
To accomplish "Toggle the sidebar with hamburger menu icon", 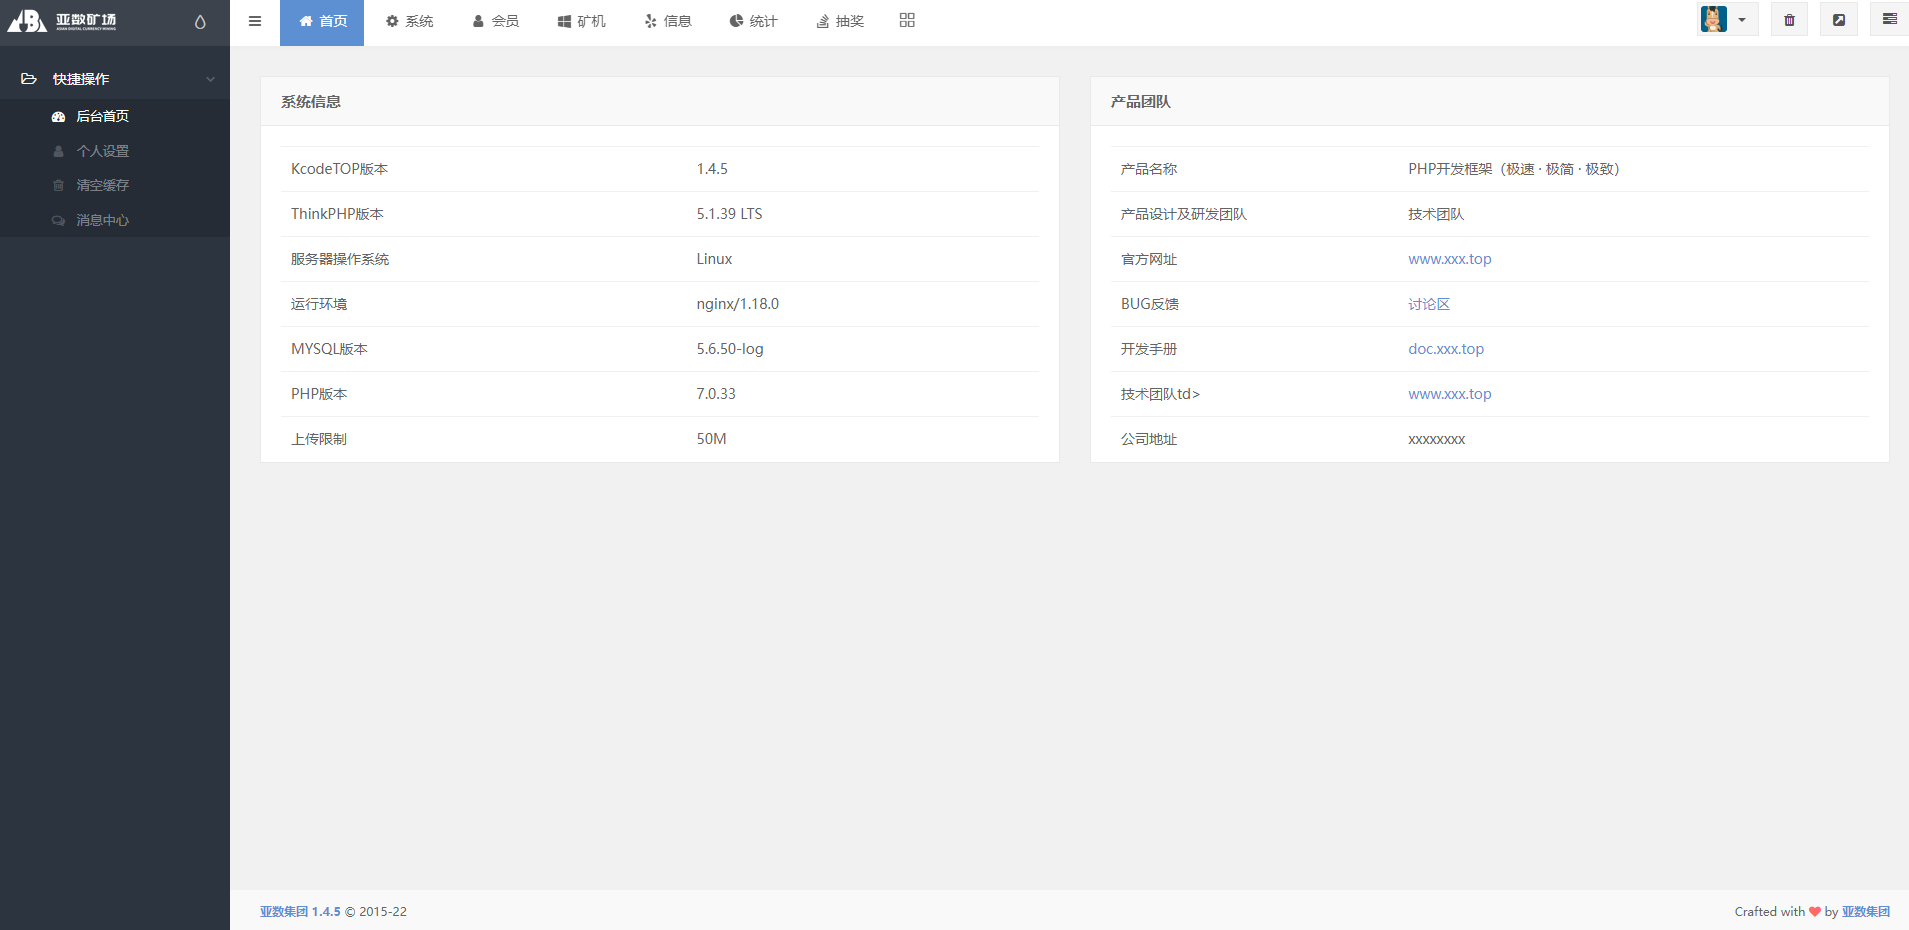I will click(x=255, y=20).
